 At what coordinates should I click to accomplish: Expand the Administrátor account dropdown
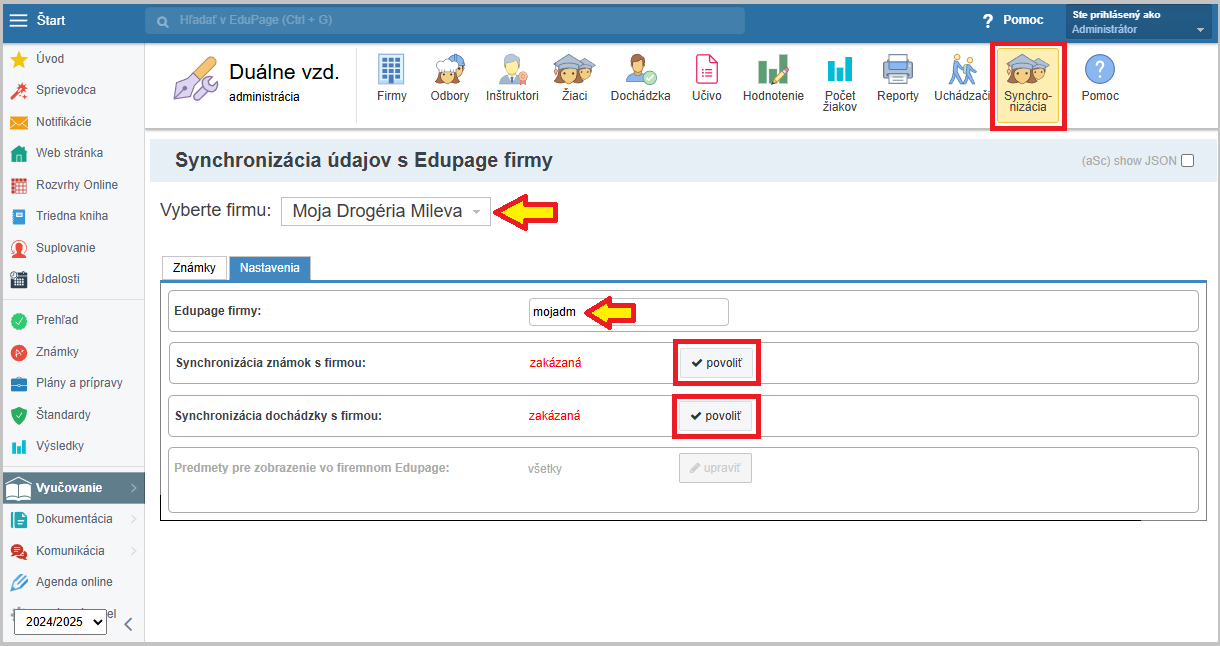pyautogui.click(x=1139, y=22)
